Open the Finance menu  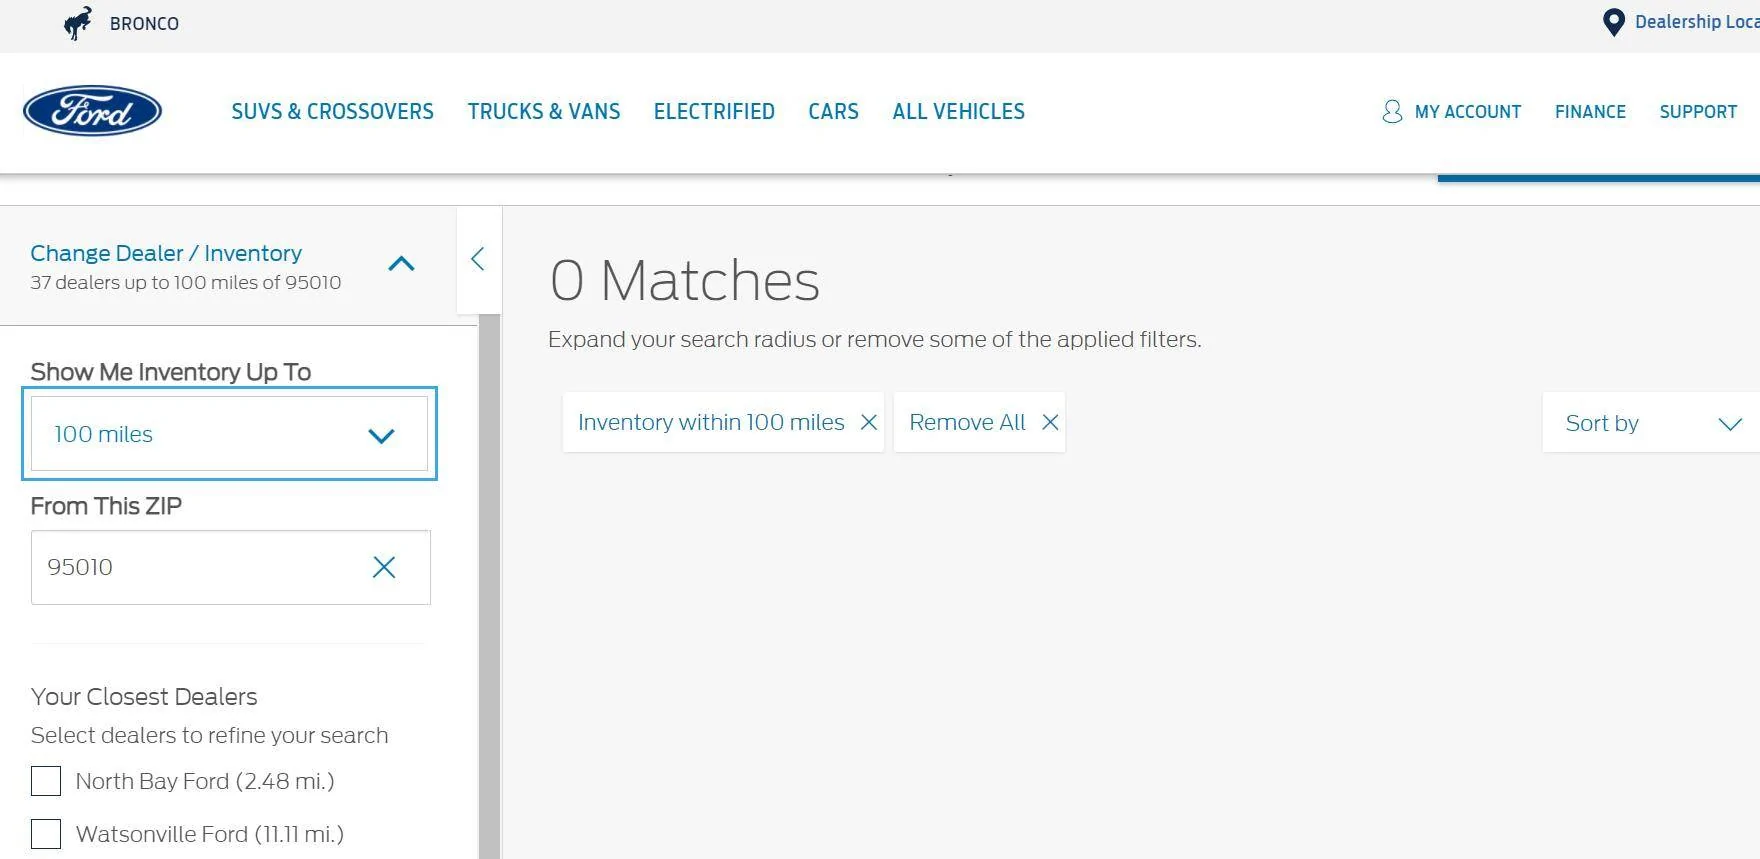click(x=1590, y=111)
